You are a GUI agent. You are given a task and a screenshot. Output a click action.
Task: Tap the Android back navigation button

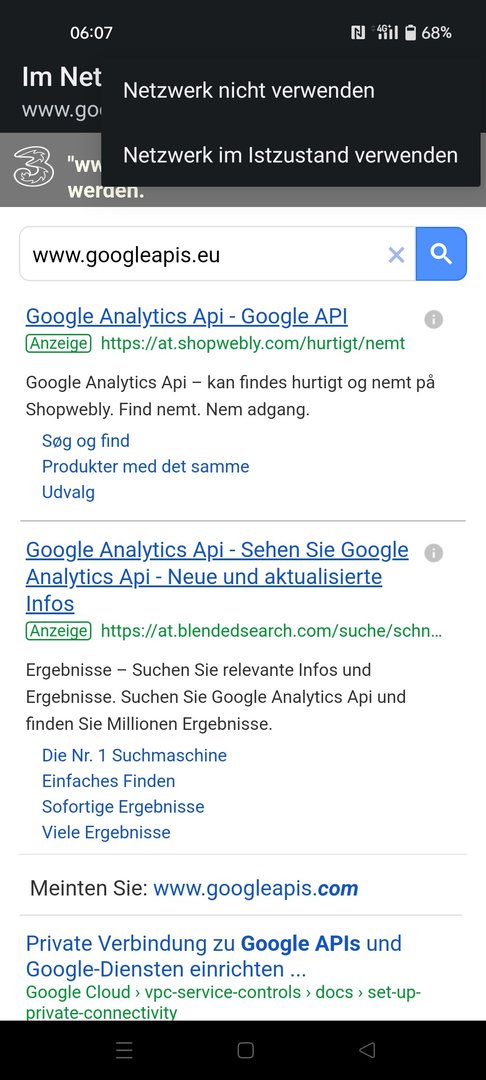367,1050
